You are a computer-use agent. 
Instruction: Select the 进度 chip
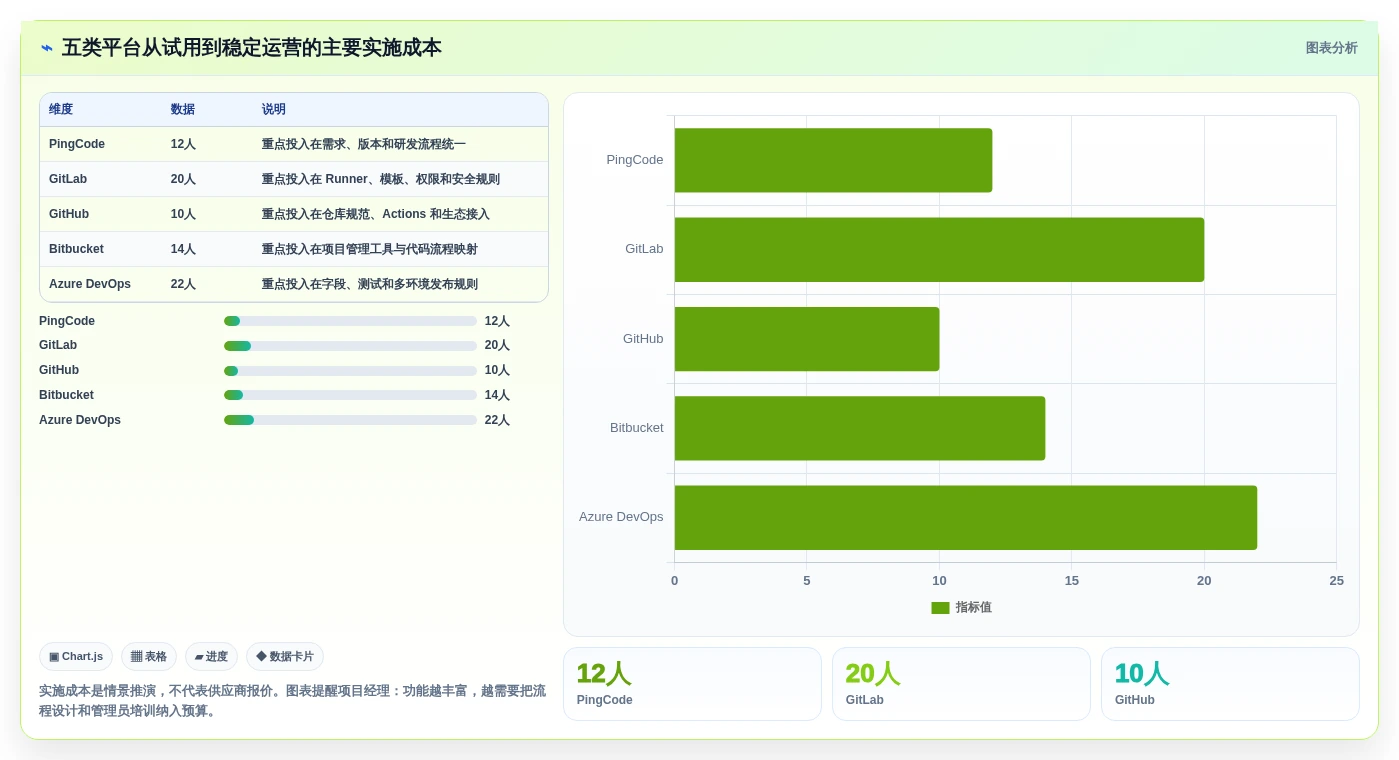(211, 657)
